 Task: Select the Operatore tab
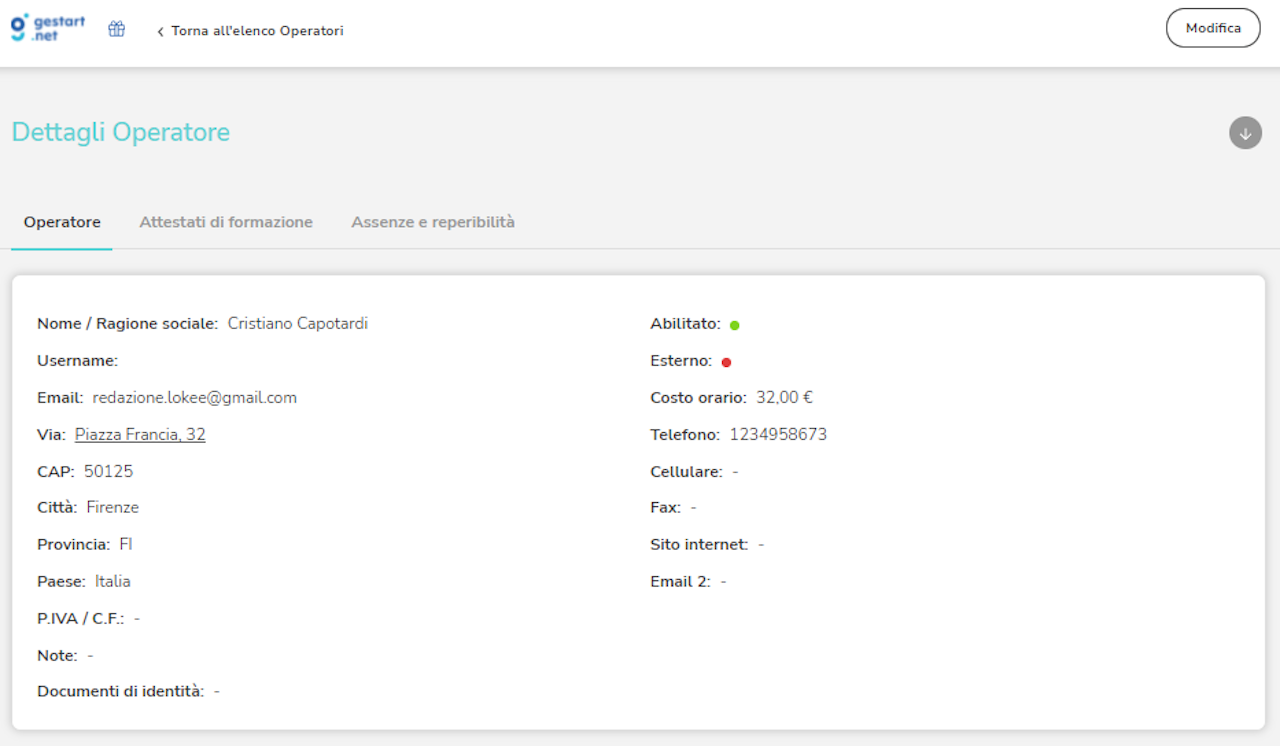[x=62, y=222]
